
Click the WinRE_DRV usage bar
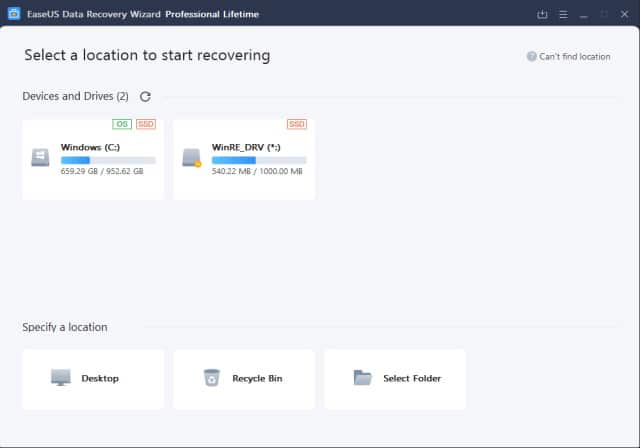pos(259,160)
